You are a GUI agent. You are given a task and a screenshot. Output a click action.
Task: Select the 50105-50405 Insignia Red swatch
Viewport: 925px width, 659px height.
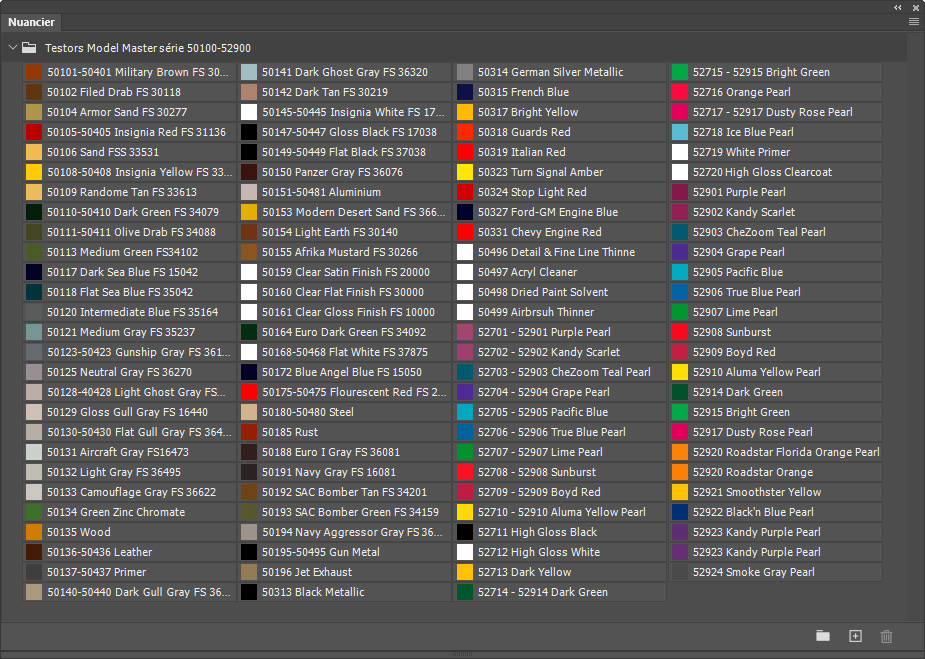tap(34, 132)
